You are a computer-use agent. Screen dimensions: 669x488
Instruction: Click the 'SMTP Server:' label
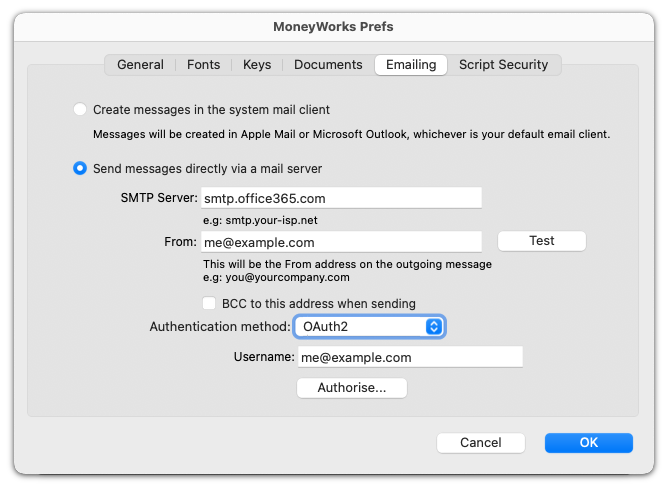(159, 198)
